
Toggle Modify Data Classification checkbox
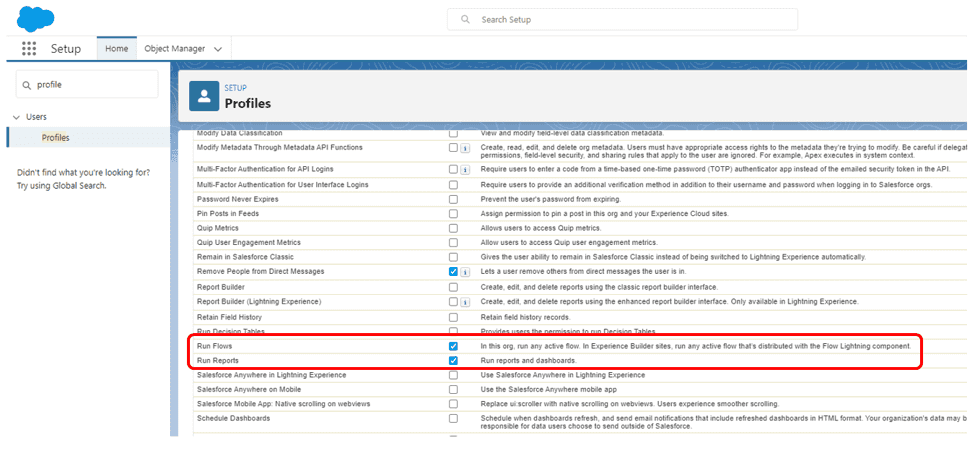(453, 133)
